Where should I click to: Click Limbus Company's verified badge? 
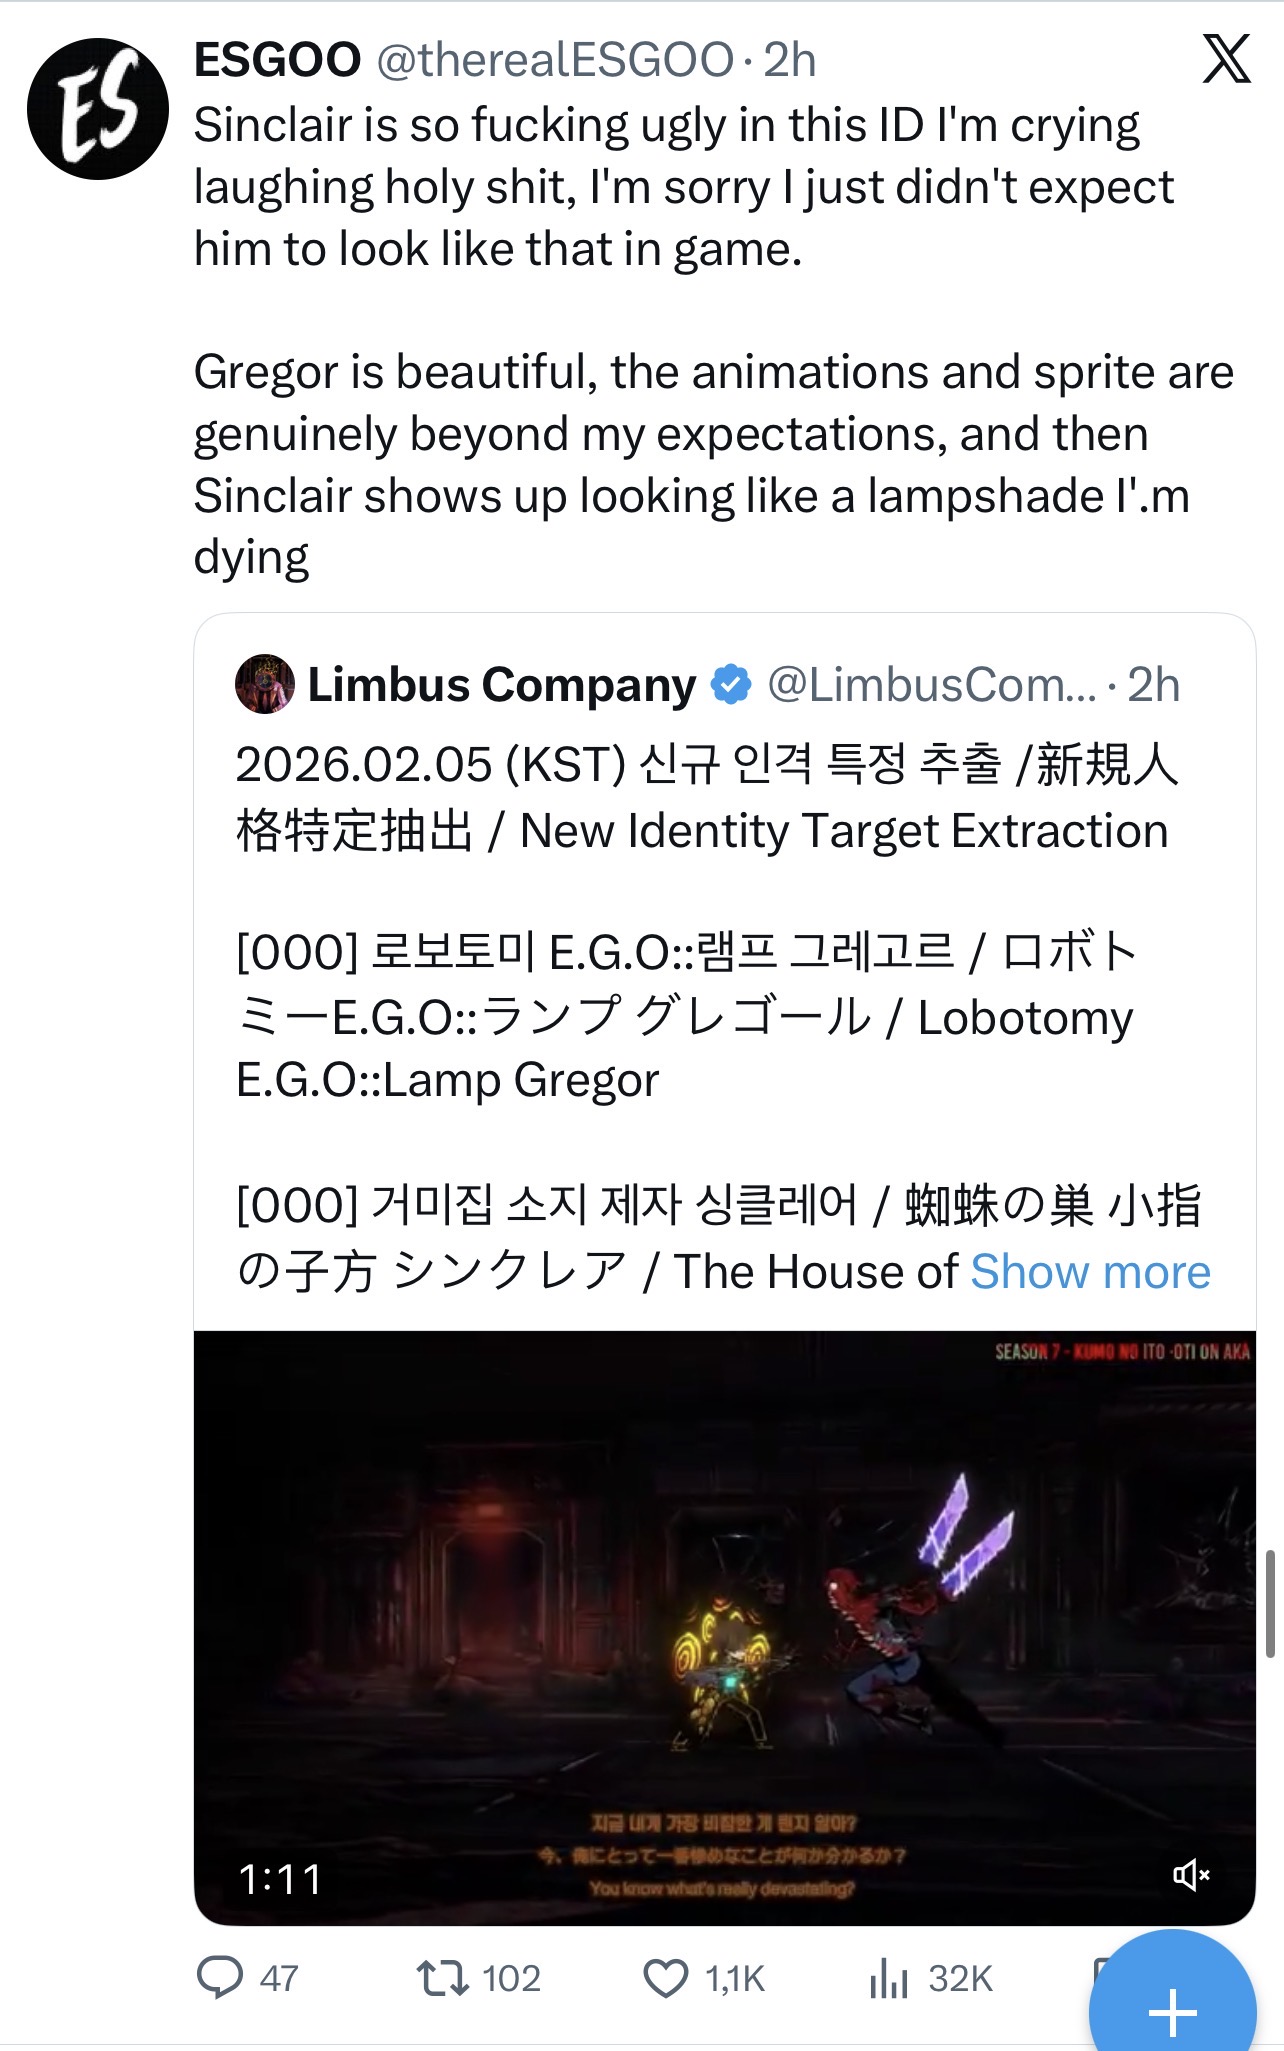point(730,685)
